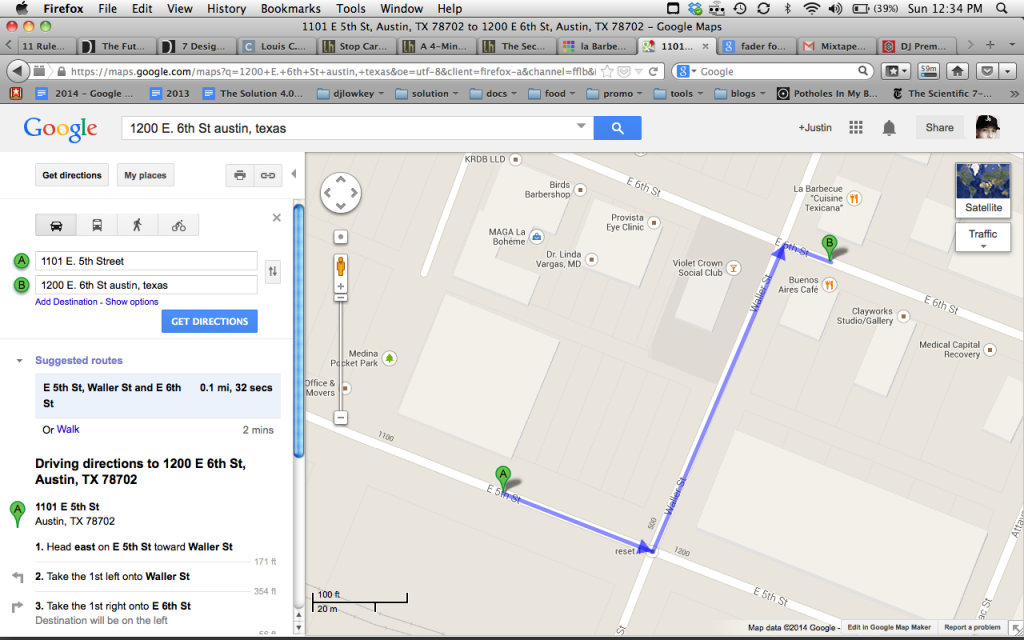Click Violet Crown Social Club bar icon
Screen dimensions: 1024x640
(733, 268)
